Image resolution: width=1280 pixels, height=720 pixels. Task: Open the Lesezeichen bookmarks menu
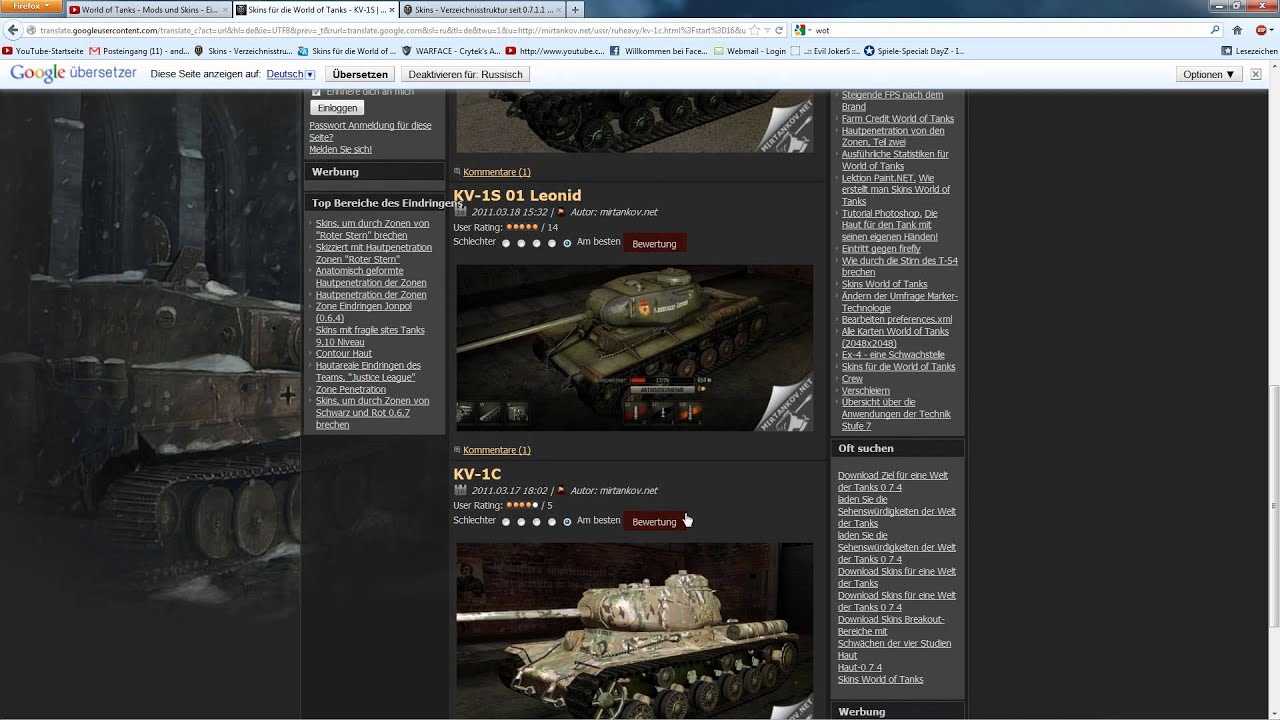(1249, 50)
